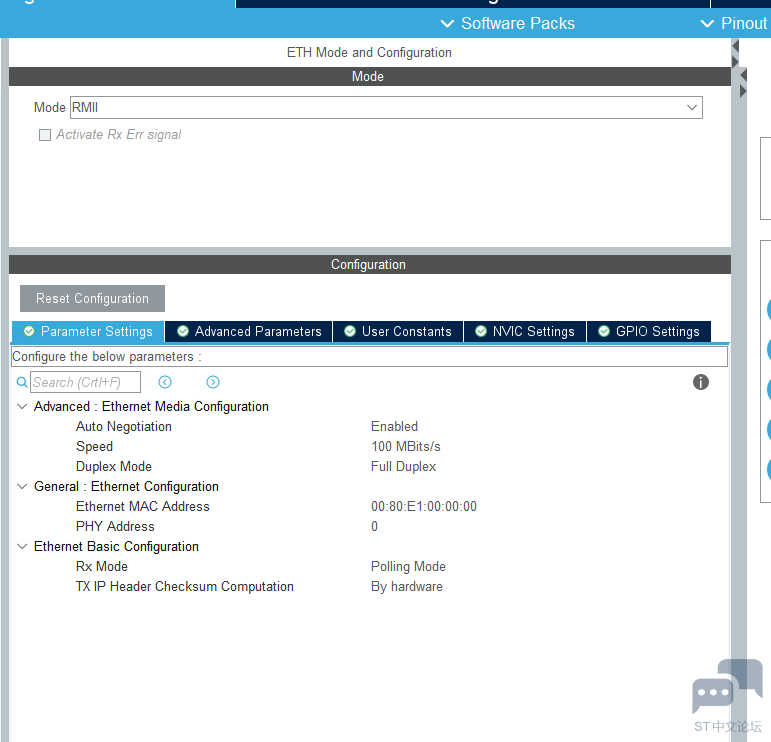Open the ST forum chat bubble icon
Screen dimensions: 771x742
coord(725,688)
